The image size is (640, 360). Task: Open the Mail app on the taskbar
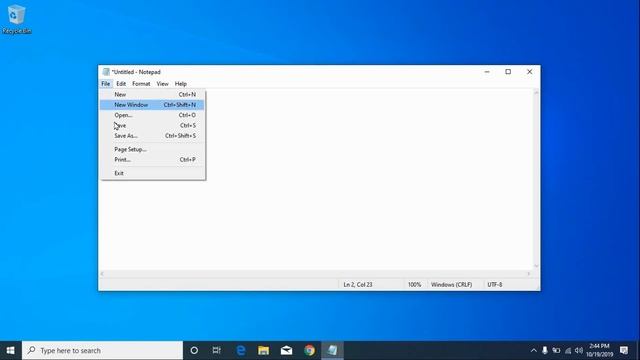[287, 350]
